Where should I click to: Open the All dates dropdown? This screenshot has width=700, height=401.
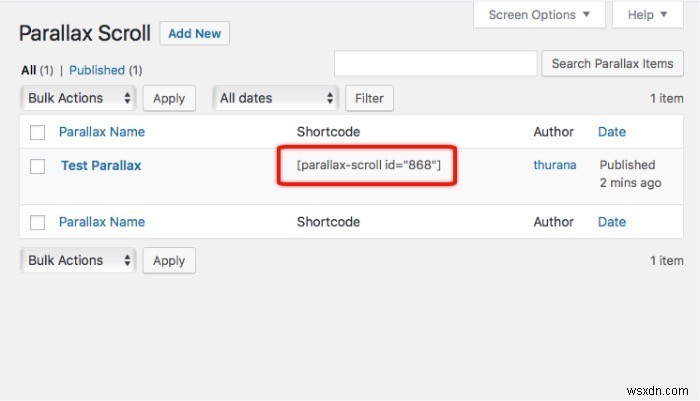pyautogui.click(x=275, y=98)
